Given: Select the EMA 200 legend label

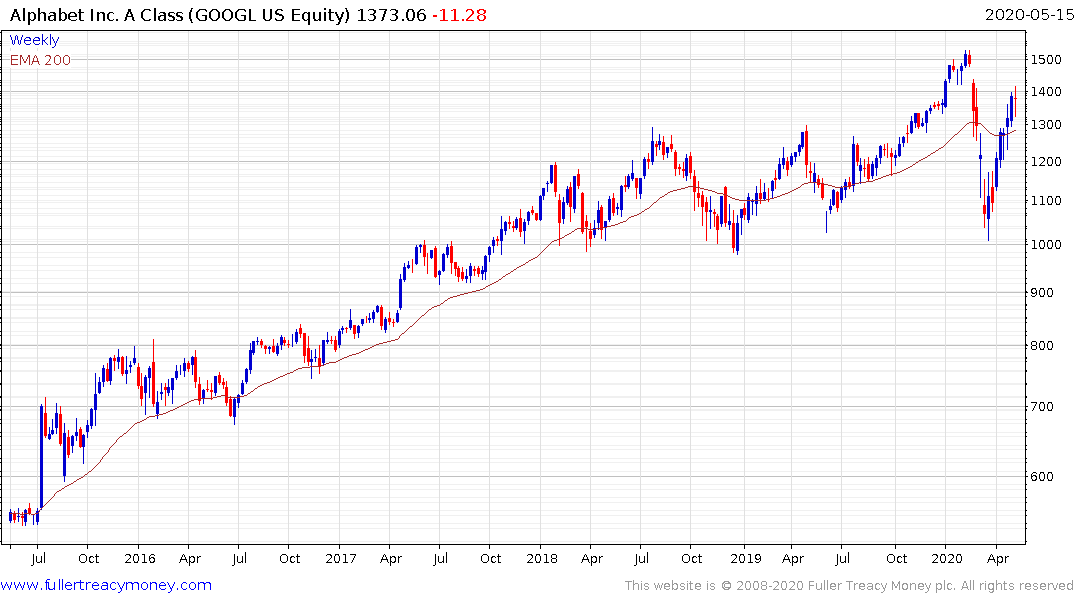Looking at the screenshot, I should pyautogui.click(x=40, y=60).
